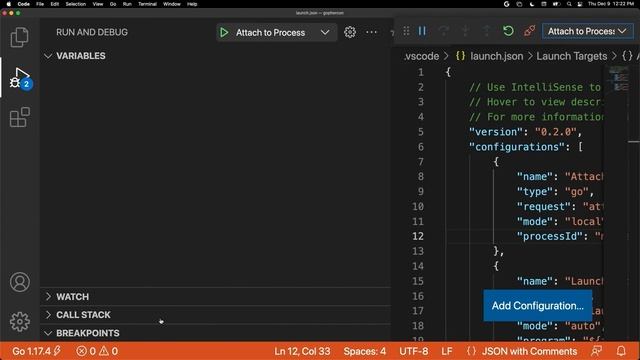The height and width of the screenshot is (360, 640).
Task: Select .vscode in the breadcrumb
Action: pyautogui.click(x=421, y=56)
